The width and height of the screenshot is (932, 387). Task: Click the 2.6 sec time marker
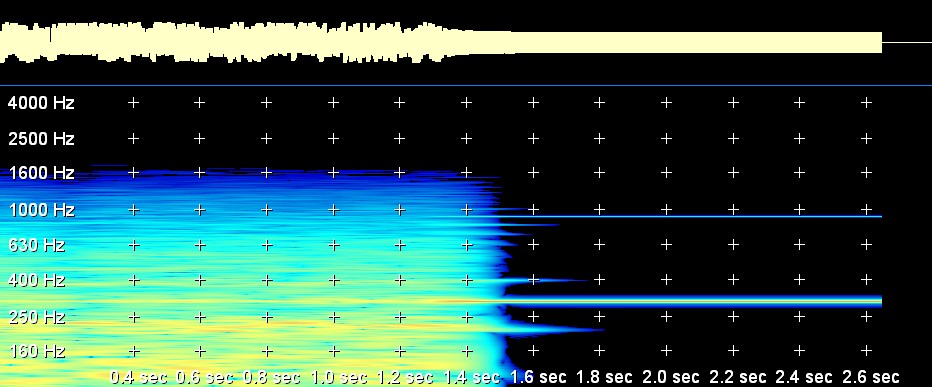point(871,377)
